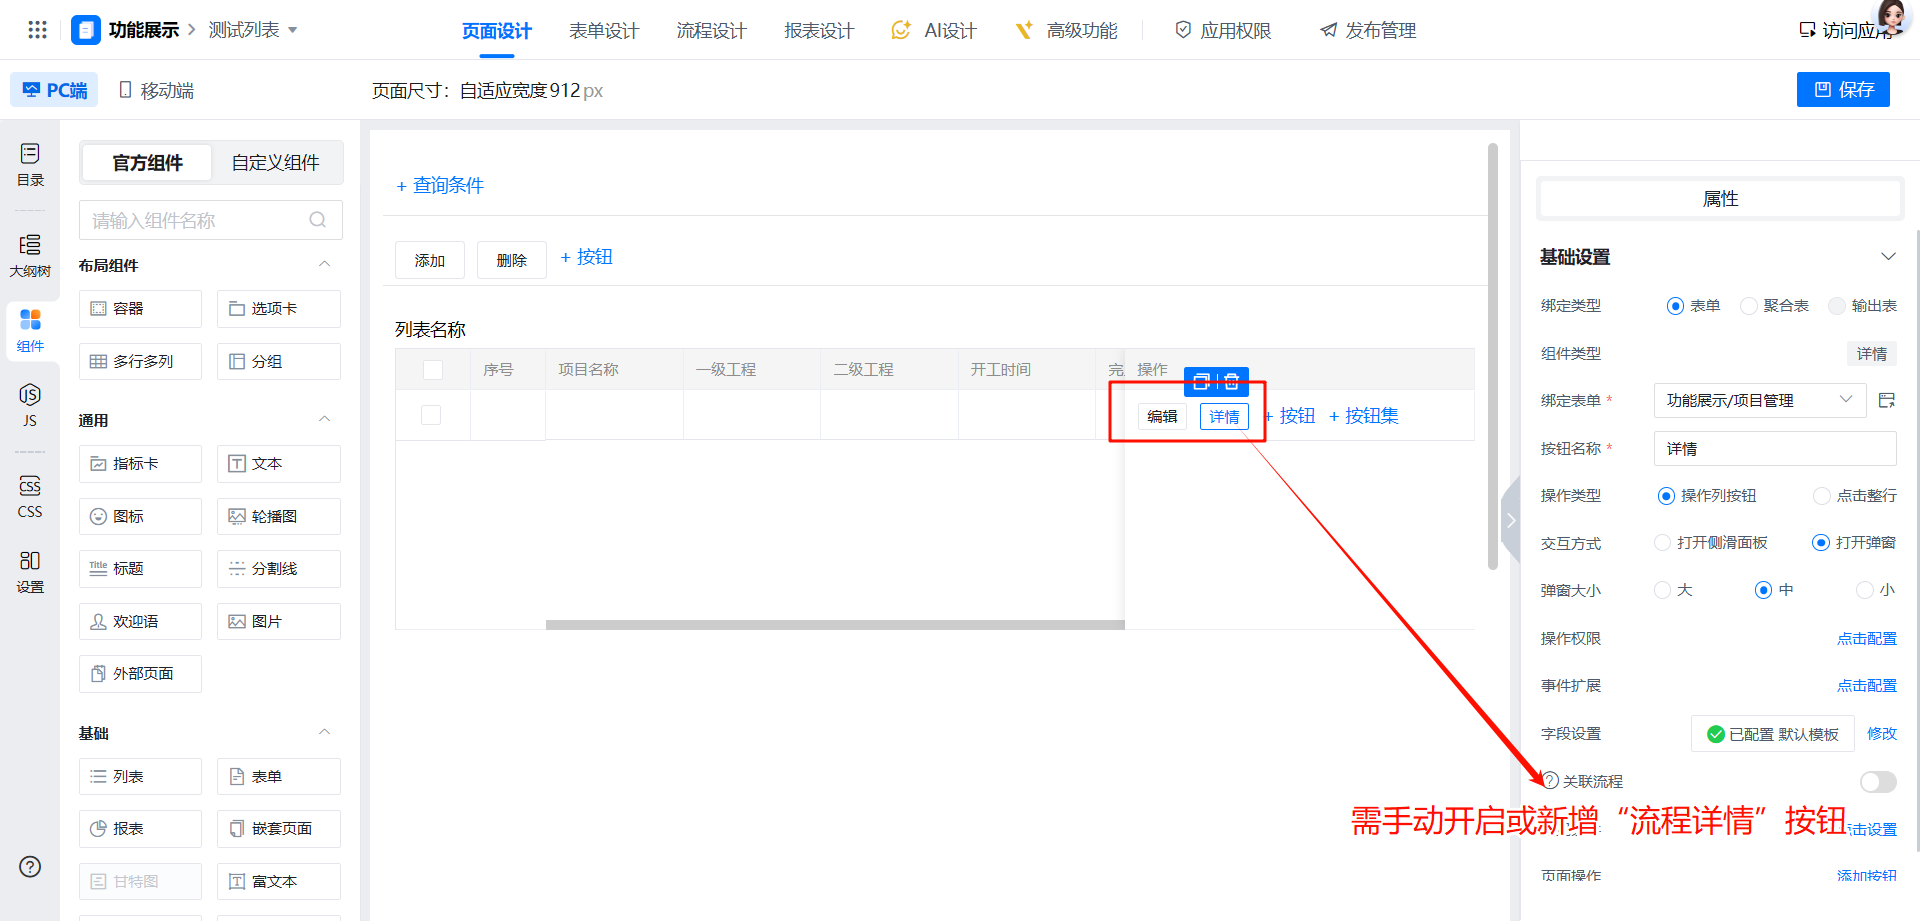This screenshot has height=921, width=1920.
Task: Open the 设置 sidebar icon
Action: click(x=30, y=571)
